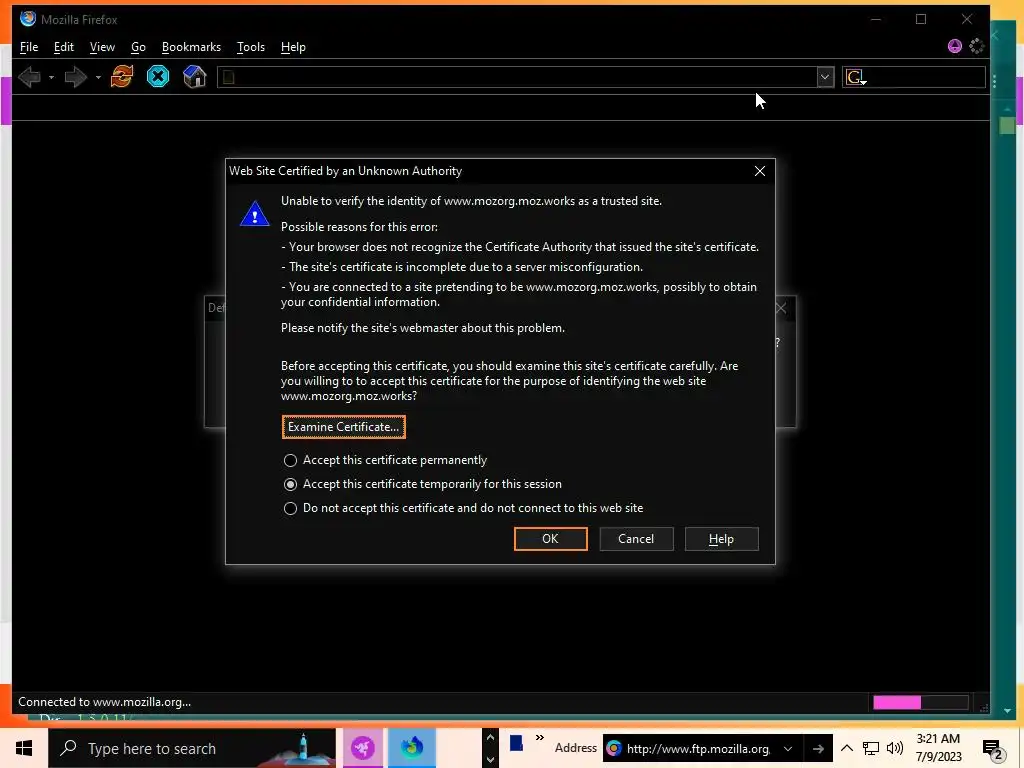Click taskbar toolbar down arrow
Viewport: 1024px width, 768px height.
490,760
